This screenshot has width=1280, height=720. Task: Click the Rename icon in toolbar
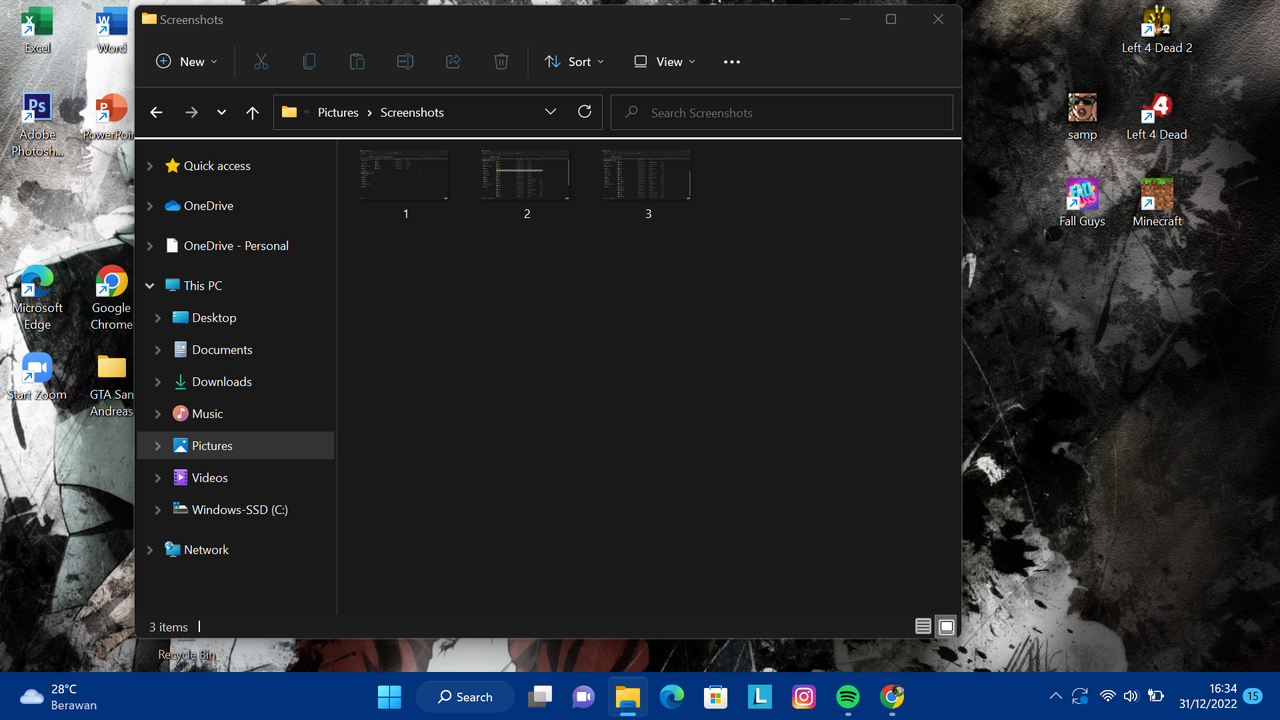405,62
